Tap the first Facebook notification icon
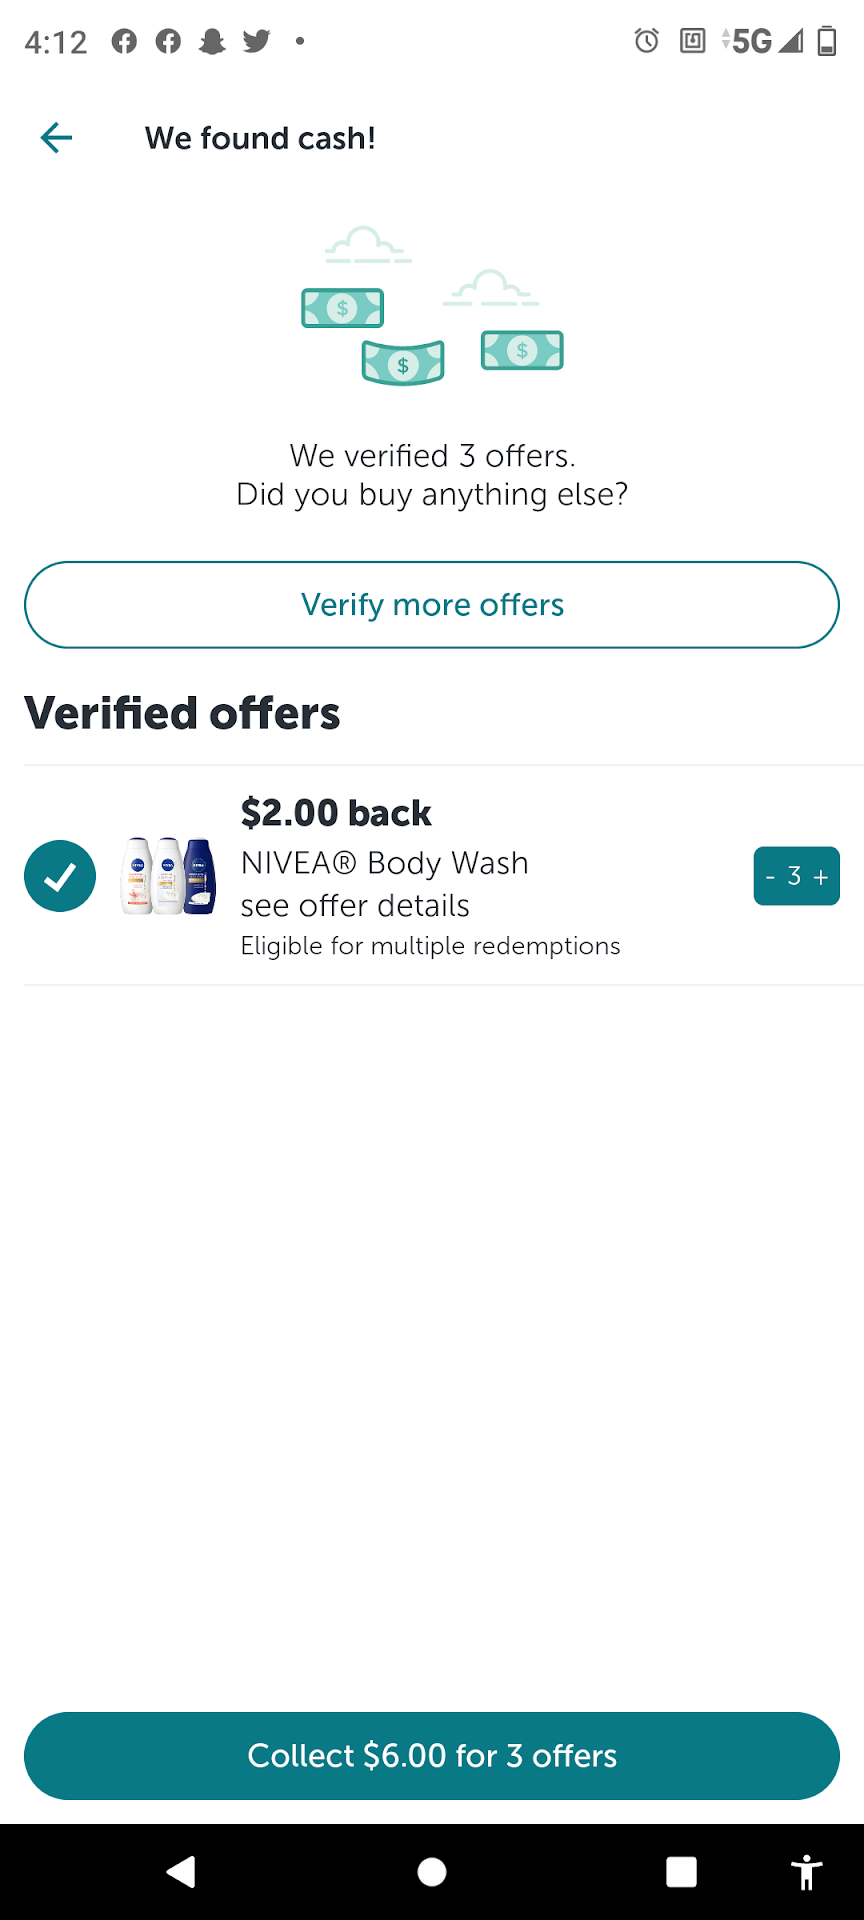This screenshot has height=1920, width=864. click(124, 41)
